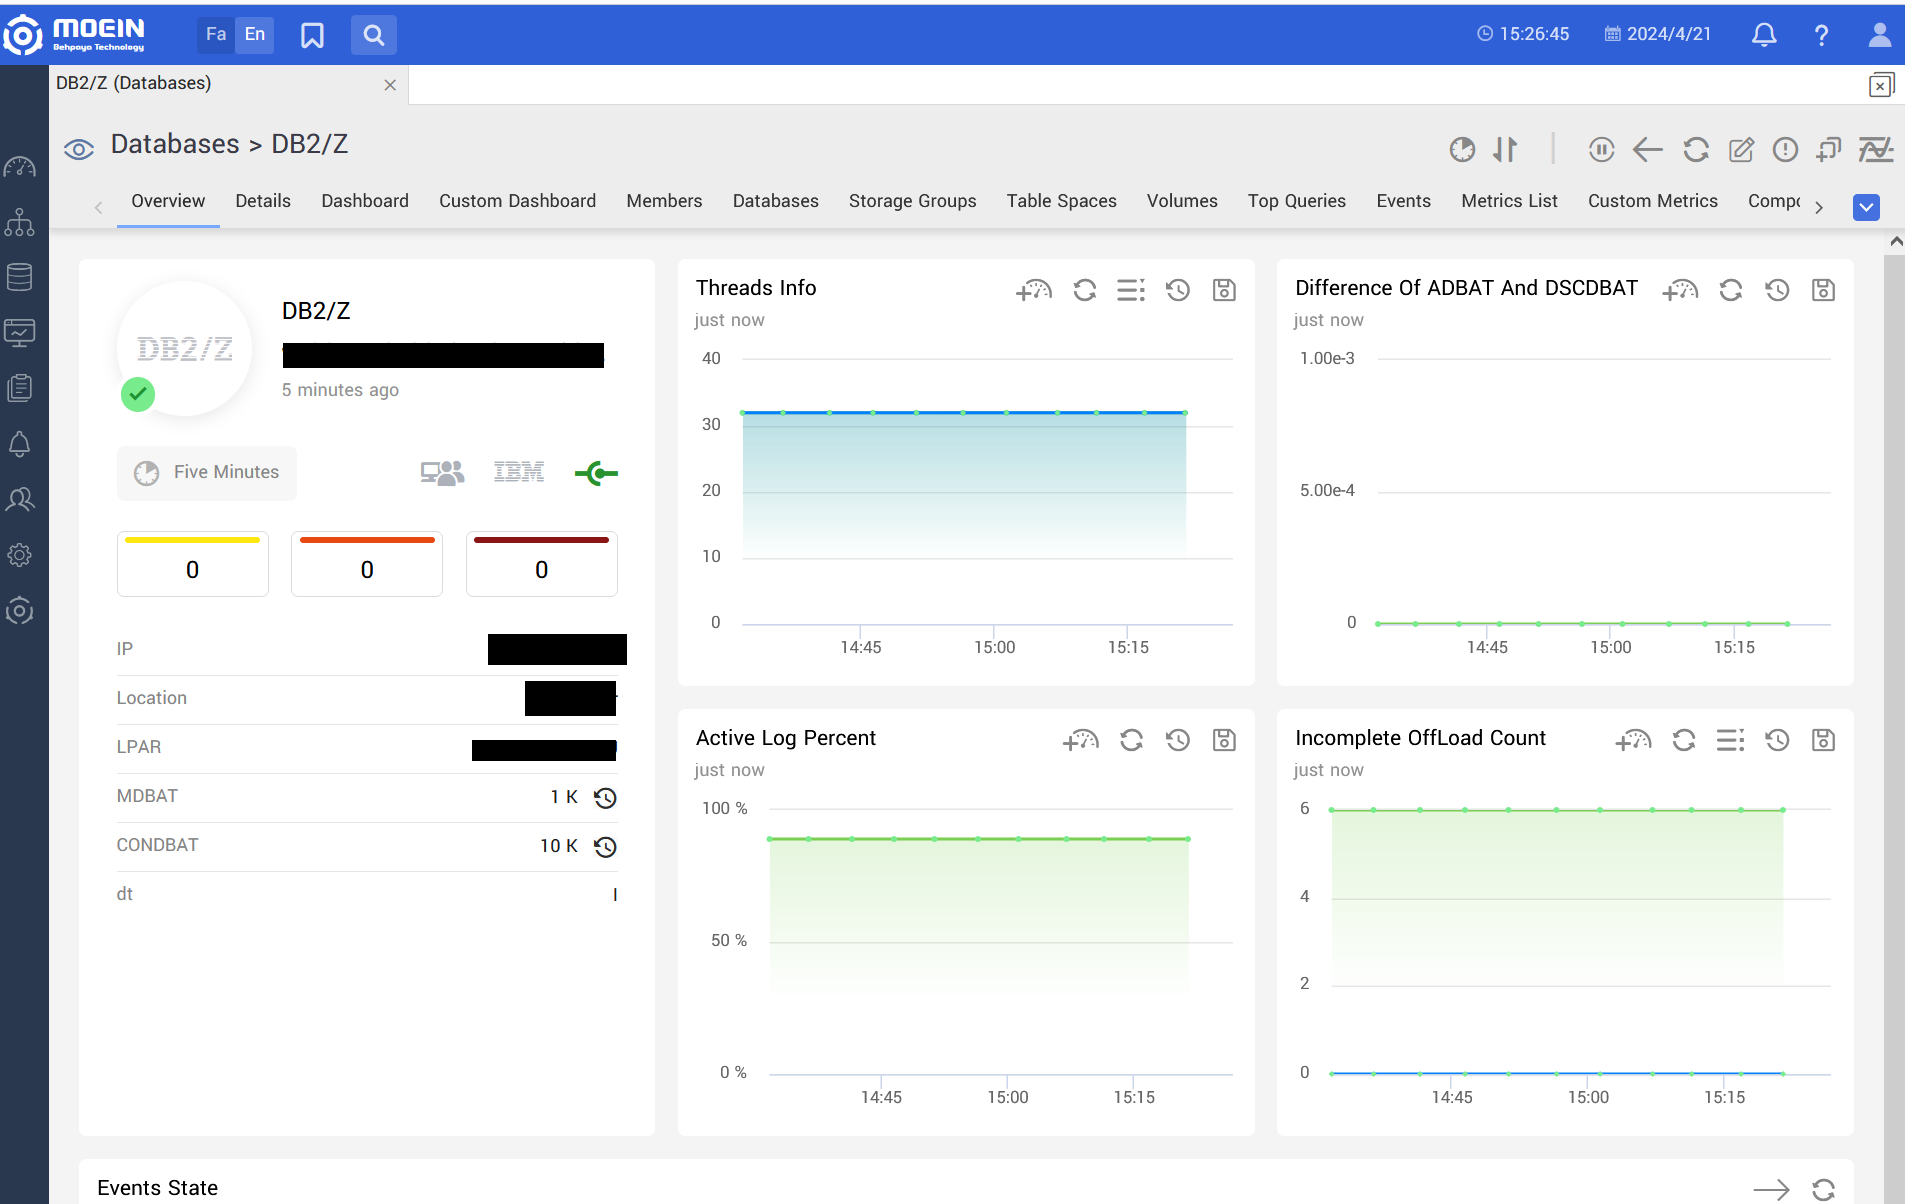Open CONDBAT history clock icon
This screenshot has height=1204, width=1905.
click(x=605, y=847)
